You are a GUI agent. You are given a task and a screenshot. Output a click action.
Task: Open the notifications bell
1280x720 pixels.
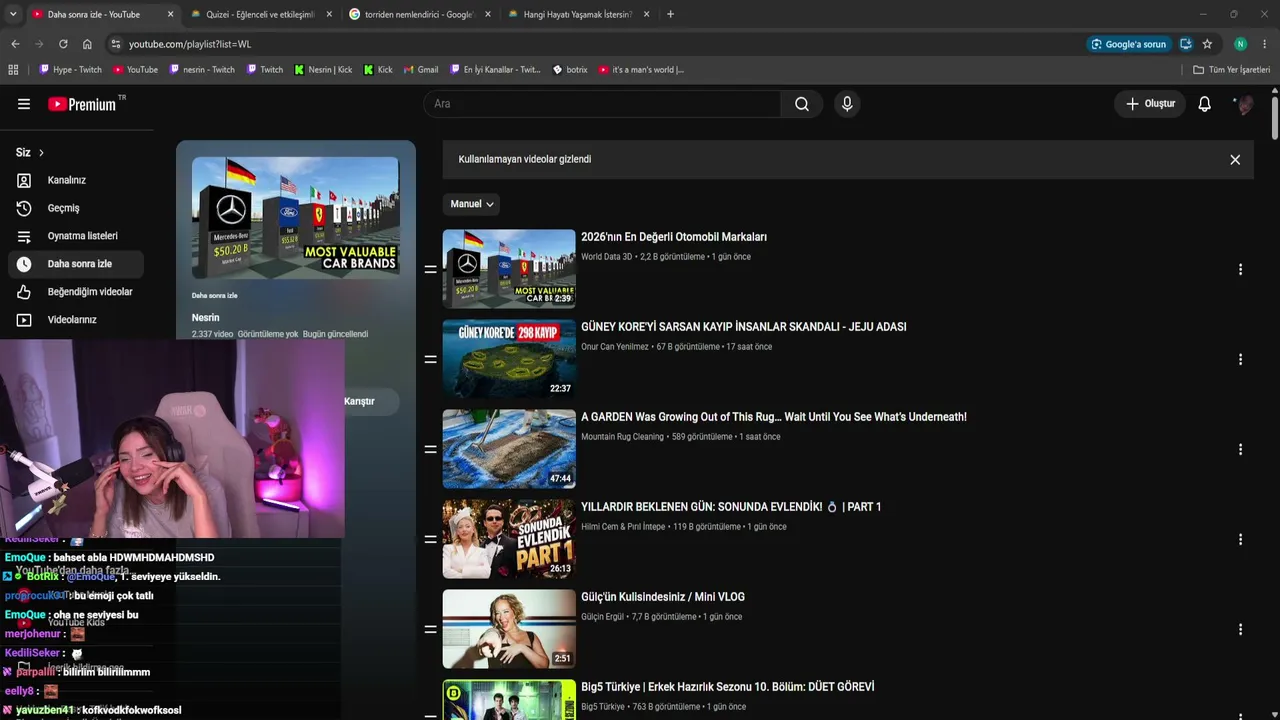pyautogui.click(x=1205, y=104)
